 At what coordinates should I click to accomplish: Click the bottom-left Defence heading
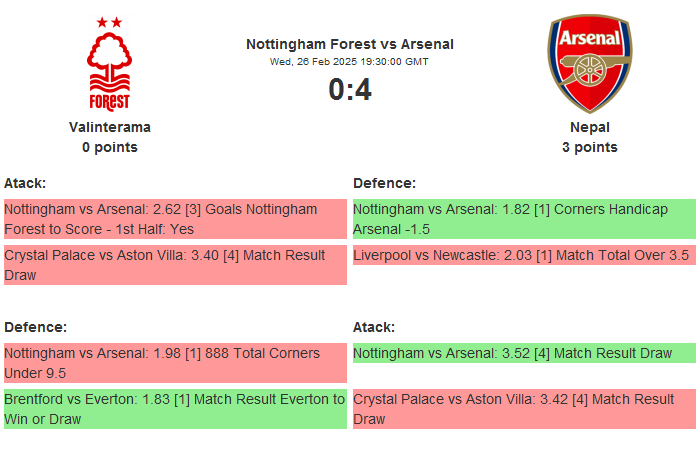point(35,327)
